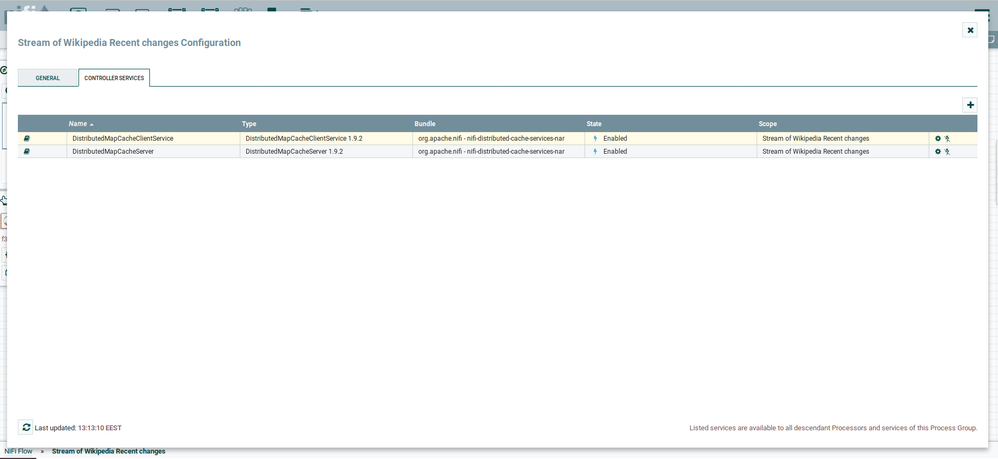Sort table by the Type column header

coord(326,124)
